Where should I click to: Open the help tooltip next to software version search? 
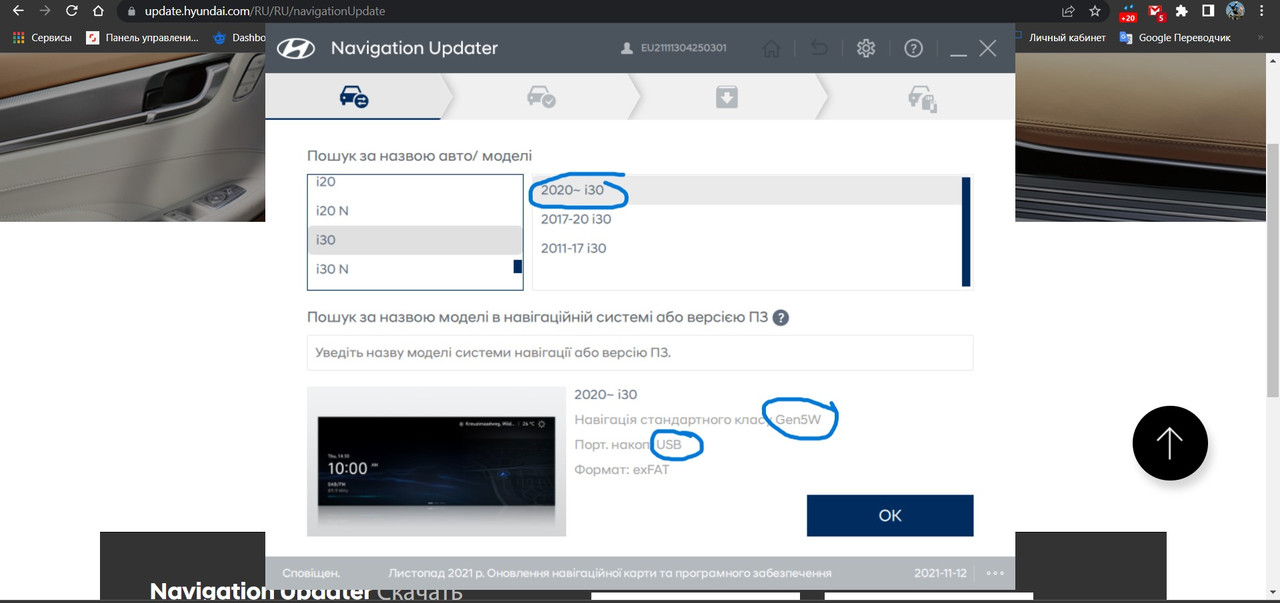[781, 318]
